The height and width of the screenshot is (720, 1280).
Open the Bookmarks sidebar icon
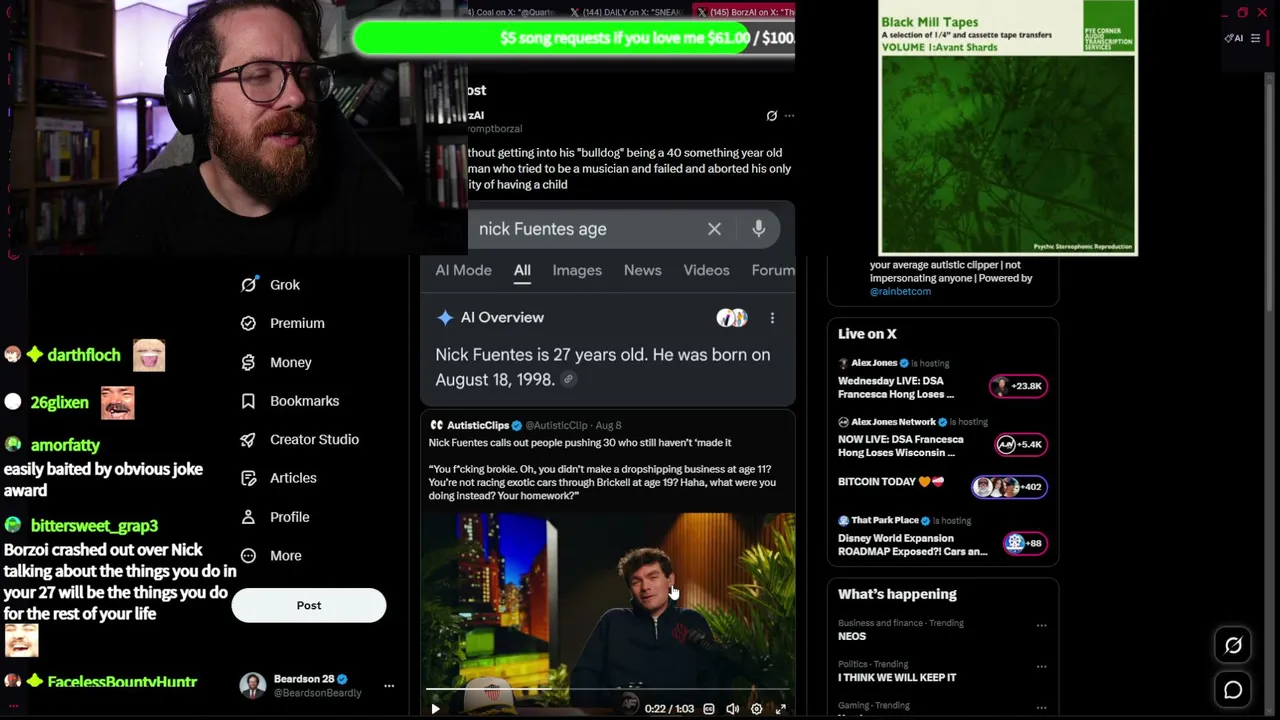click(248, 401)
